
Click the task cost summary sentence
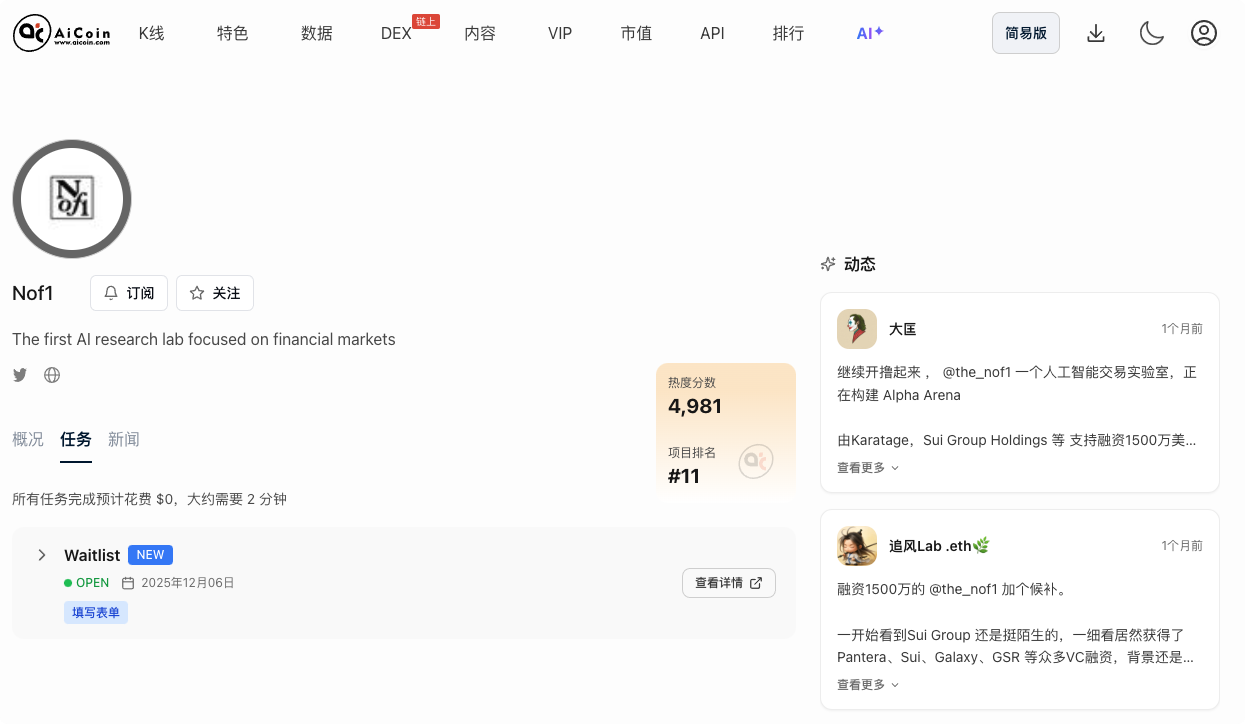tap(149, 499)
